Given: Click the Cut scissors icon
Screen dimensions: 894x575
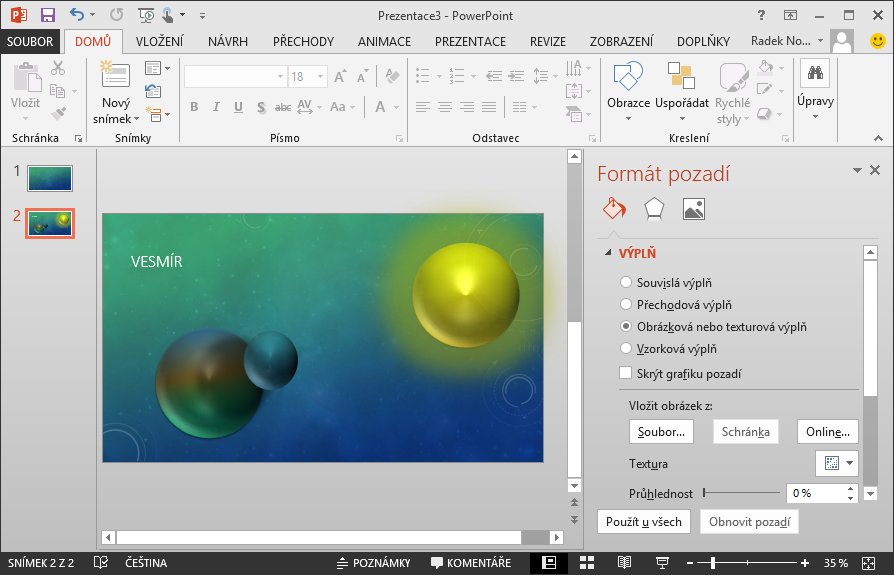Looking at the screenshot, I should 58,68.
